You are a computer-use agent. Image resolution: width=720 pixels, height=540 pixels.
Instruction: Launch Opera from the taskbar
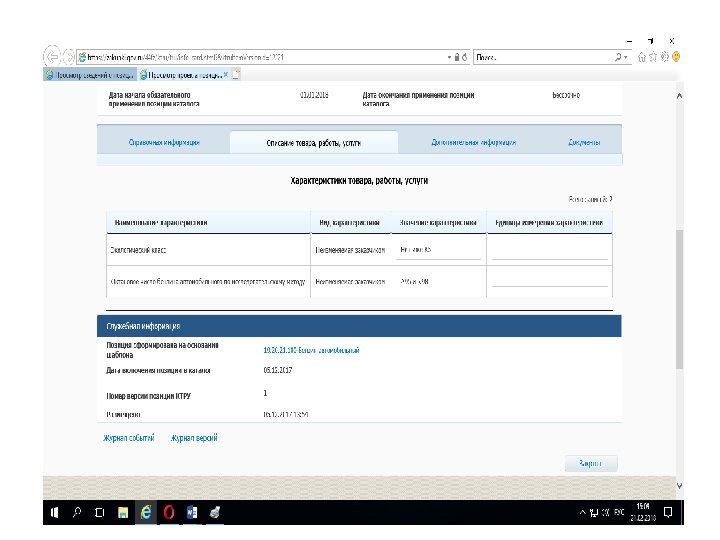click(x=169, y=512)
